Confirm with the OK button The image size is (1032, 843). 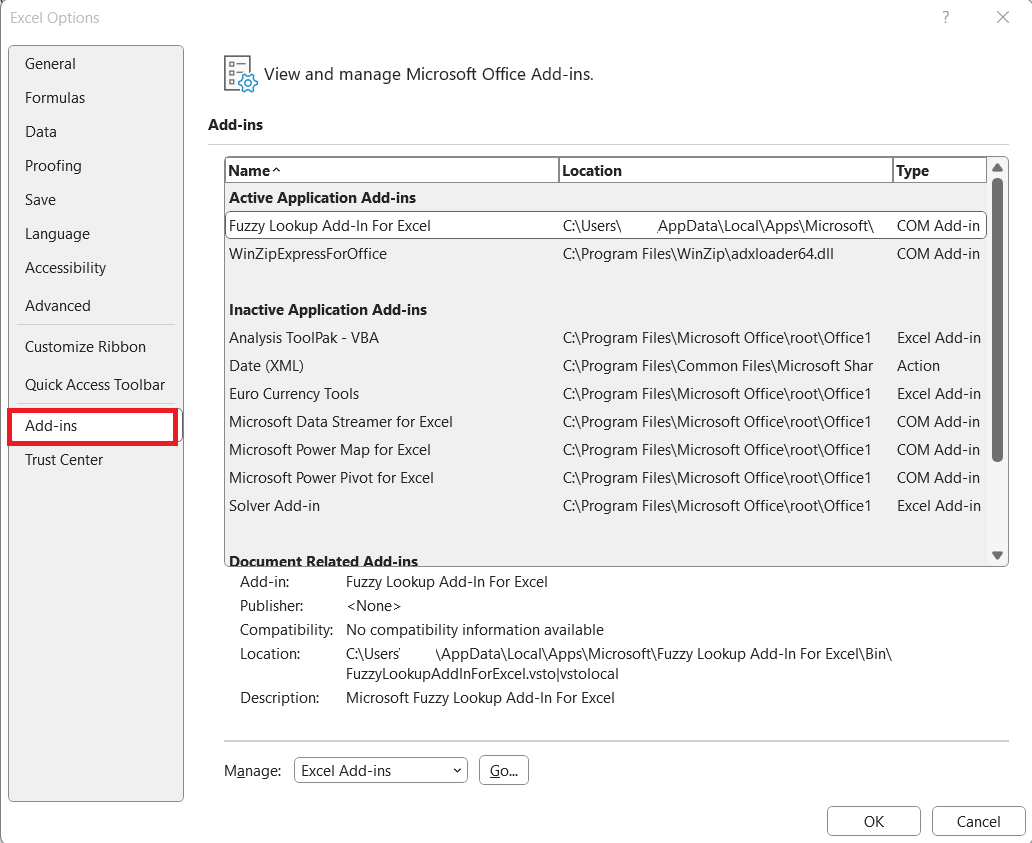coord(873,821)
